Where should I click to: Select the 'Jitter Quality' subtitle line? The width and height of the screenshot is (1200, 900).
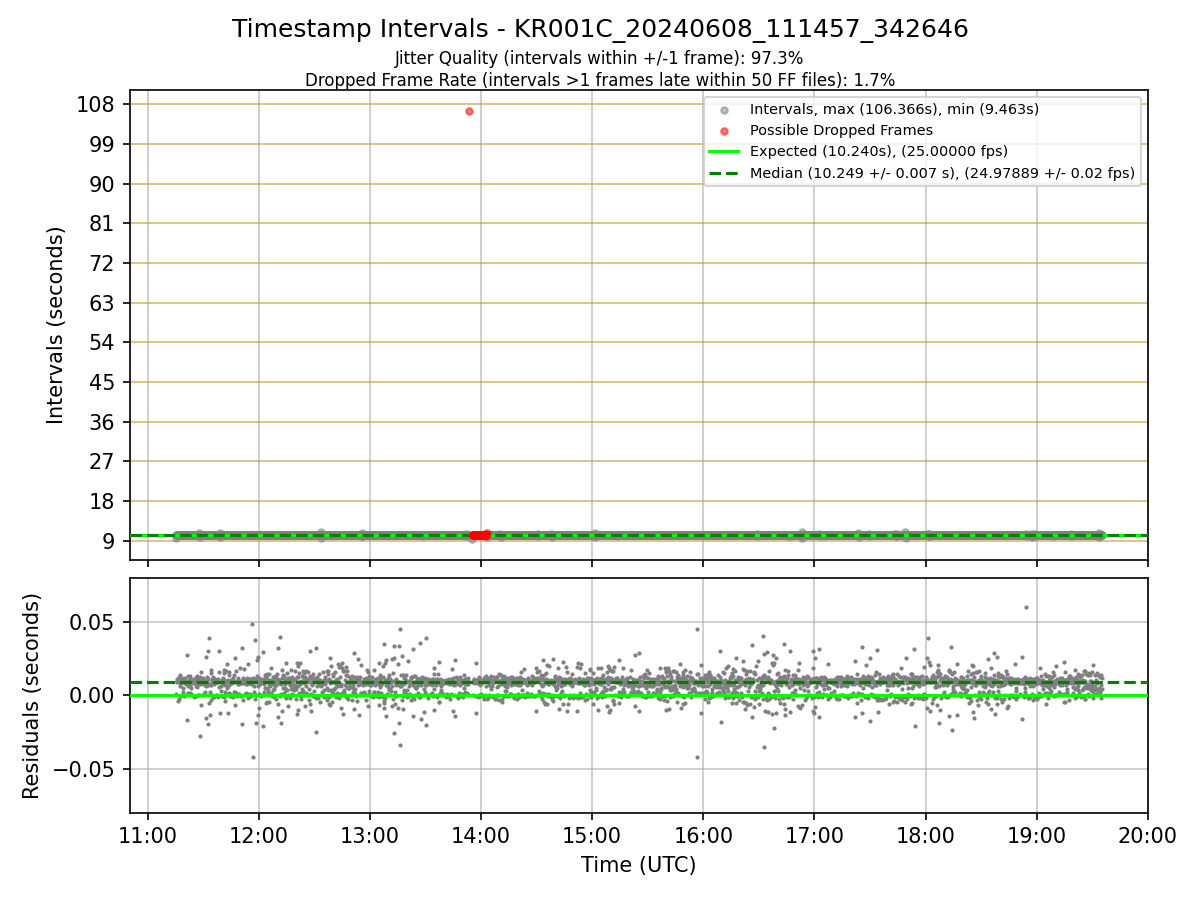click(599, 58)
